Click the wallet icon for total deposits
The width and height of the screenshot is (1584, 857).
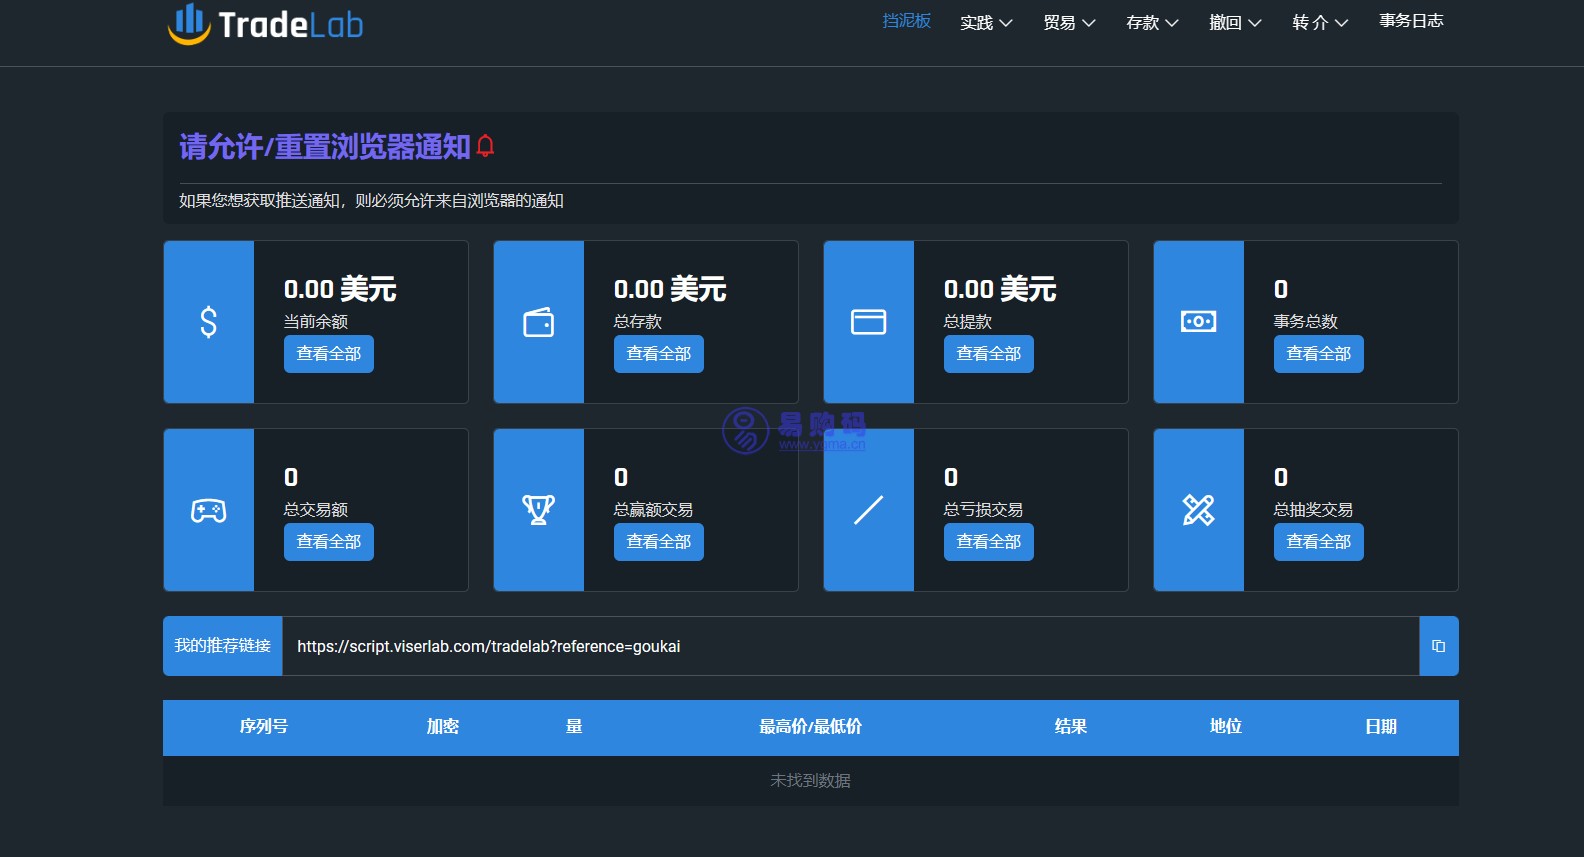(538, 322)
